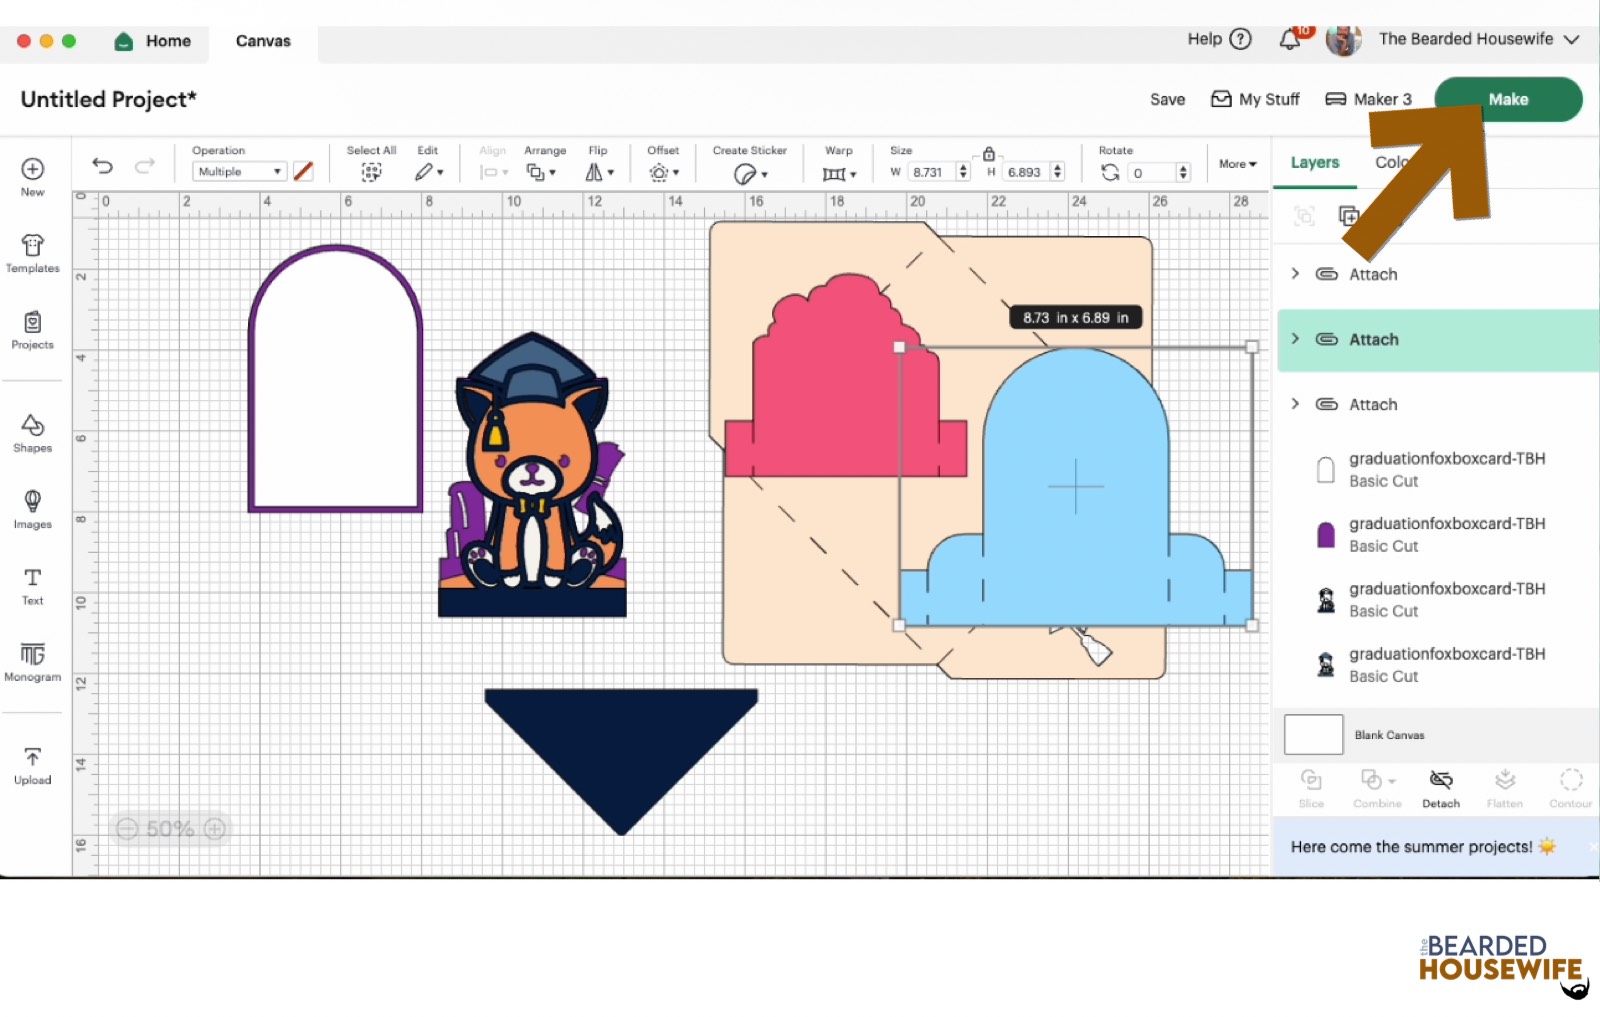Open the Images library

point(32,509)
